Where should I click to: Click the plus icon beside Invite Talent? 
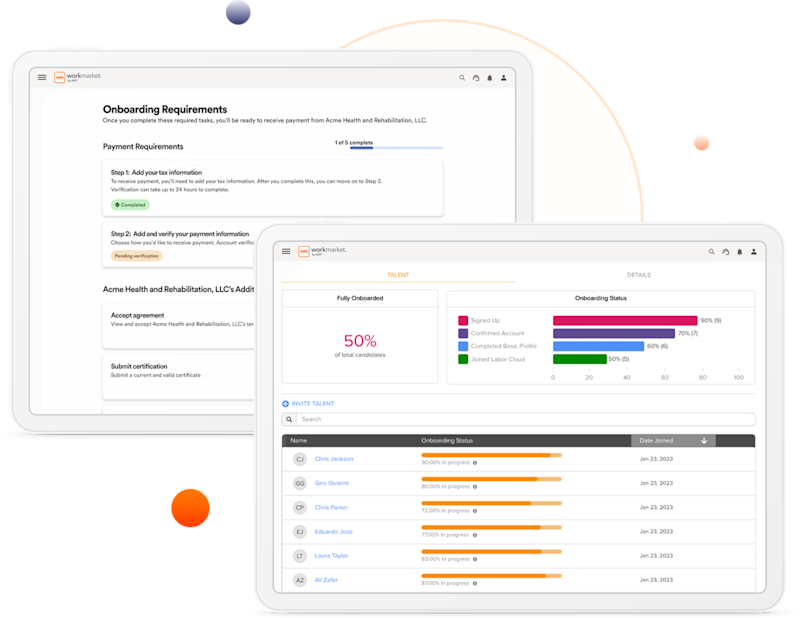coord(285,404)
